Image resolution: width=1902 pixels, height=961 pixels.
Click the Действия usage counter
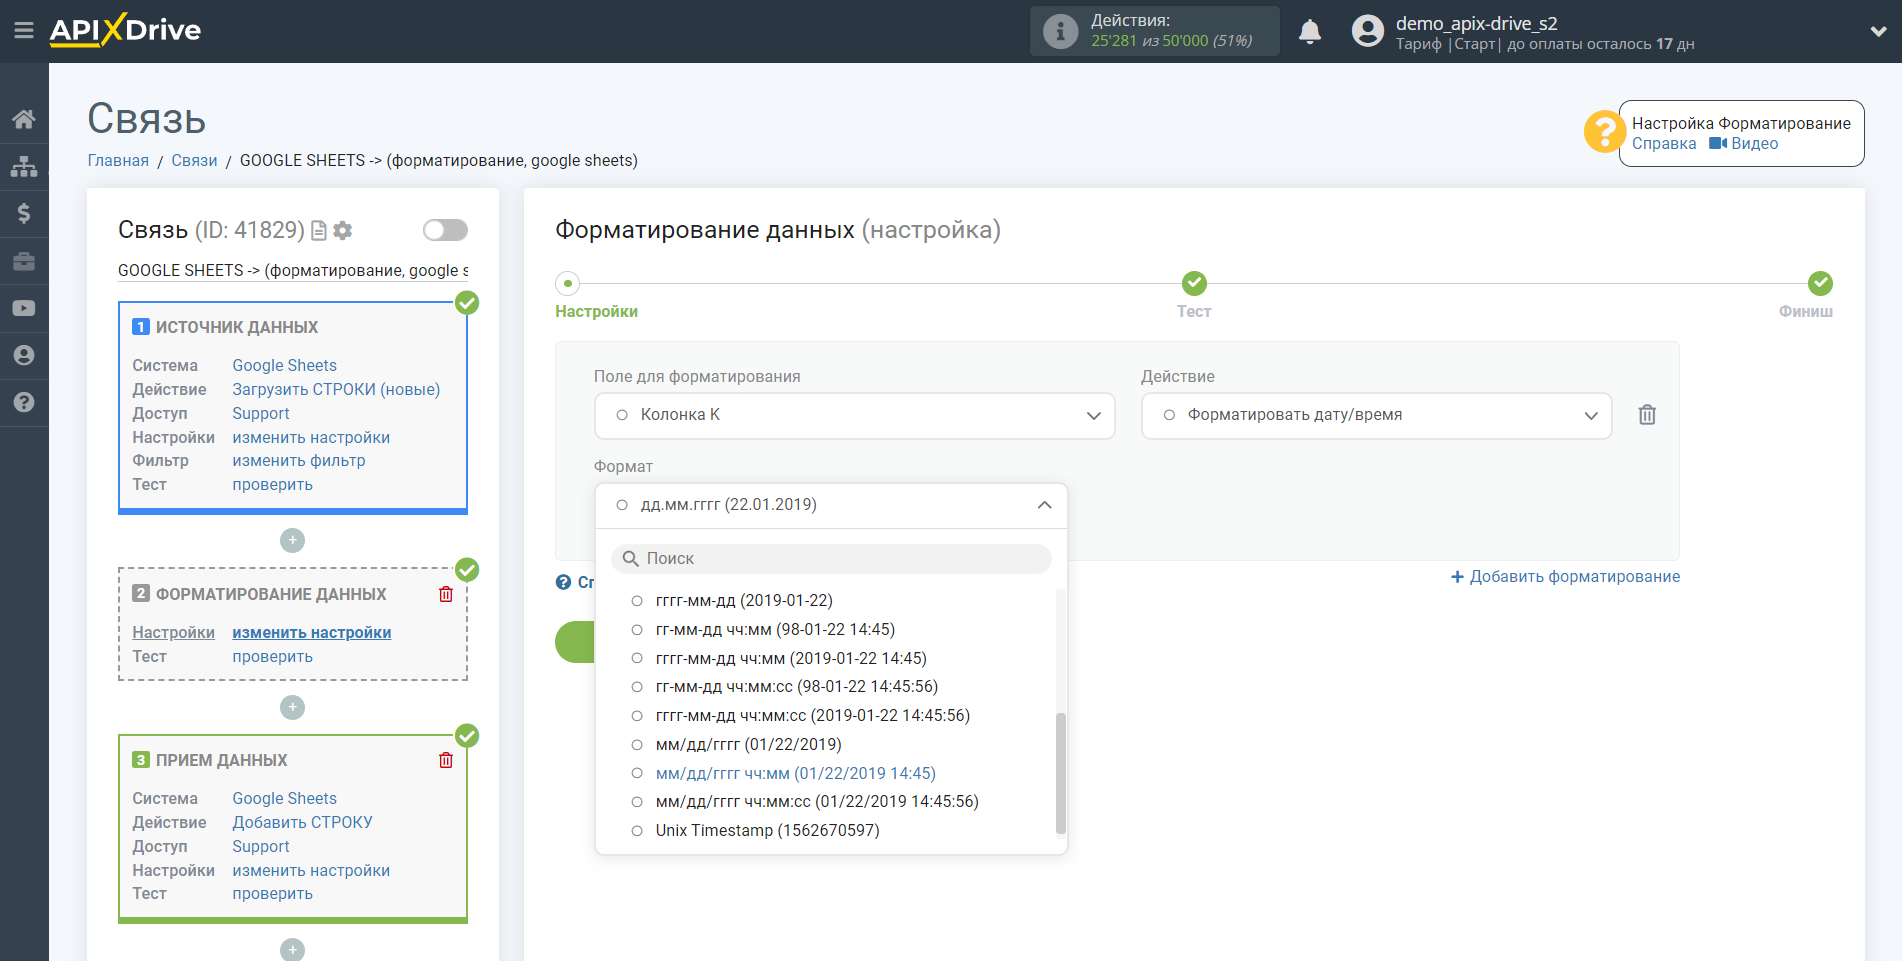click(x=1155, y=31)
